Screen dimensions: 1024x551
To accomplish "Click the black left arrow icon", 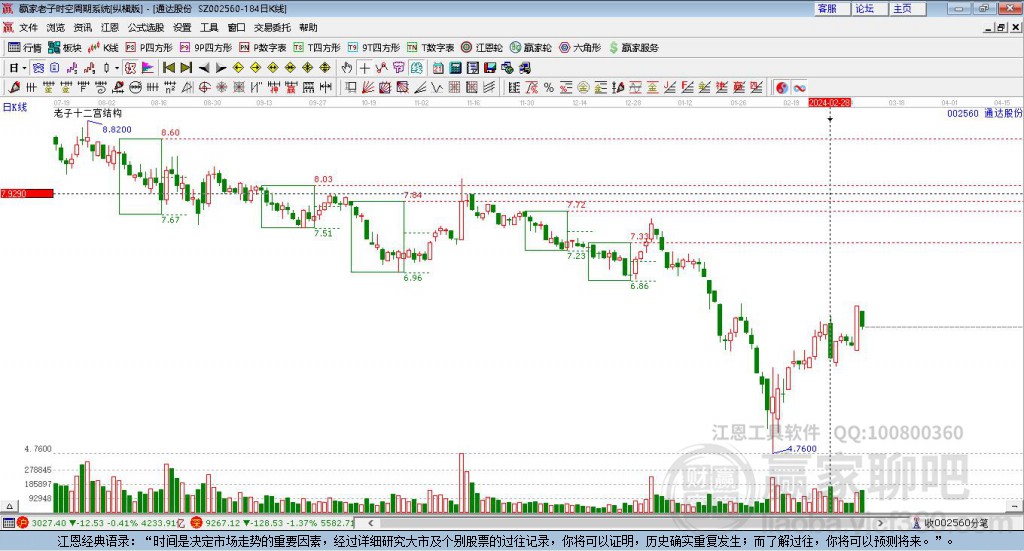I will coord(204,68).
